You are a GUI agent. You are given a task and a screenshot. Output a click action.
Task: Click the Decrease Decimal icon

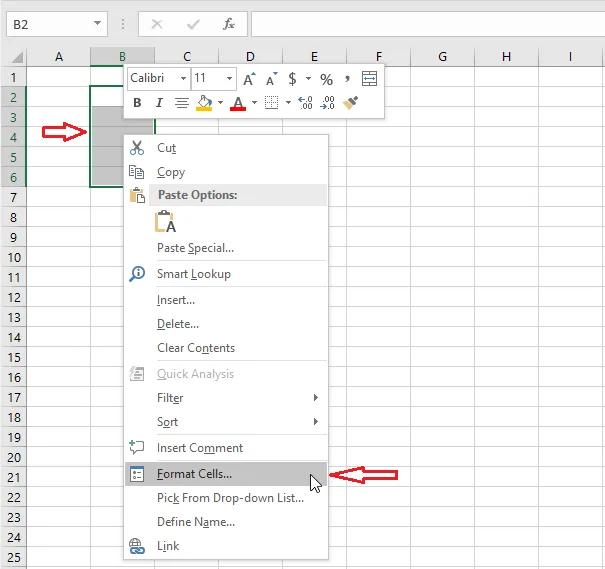[327, 103]
